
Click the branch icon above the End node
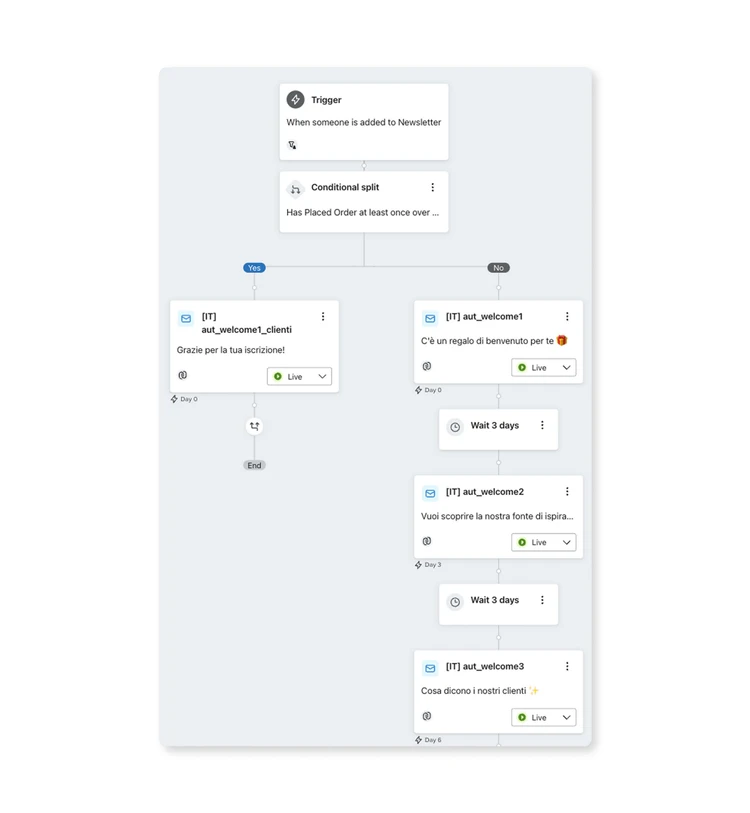point(254,426)
